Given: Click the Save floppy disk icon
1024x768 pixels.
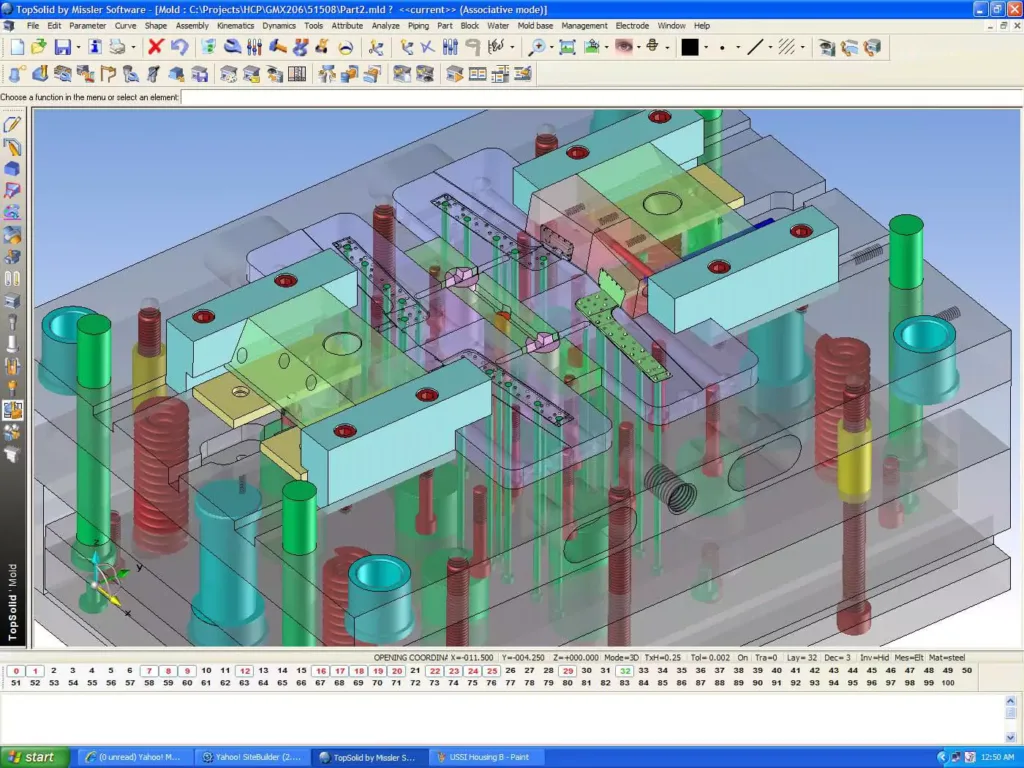Looking at the screenshot, I should (x=62, y=47).
